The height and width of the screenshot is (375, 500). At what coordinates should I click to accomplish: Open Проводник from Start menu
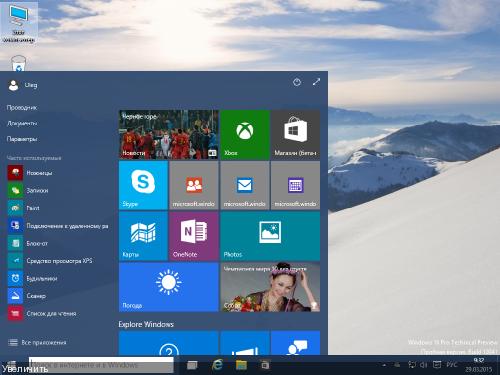pyautogui.click(x=22, y=107)
